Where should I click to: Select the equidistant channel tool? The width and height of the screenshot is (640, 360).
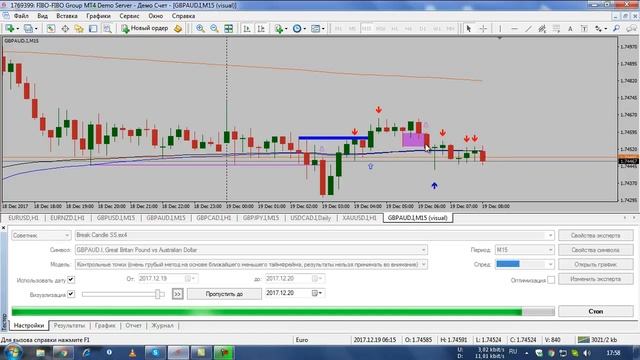542,29
